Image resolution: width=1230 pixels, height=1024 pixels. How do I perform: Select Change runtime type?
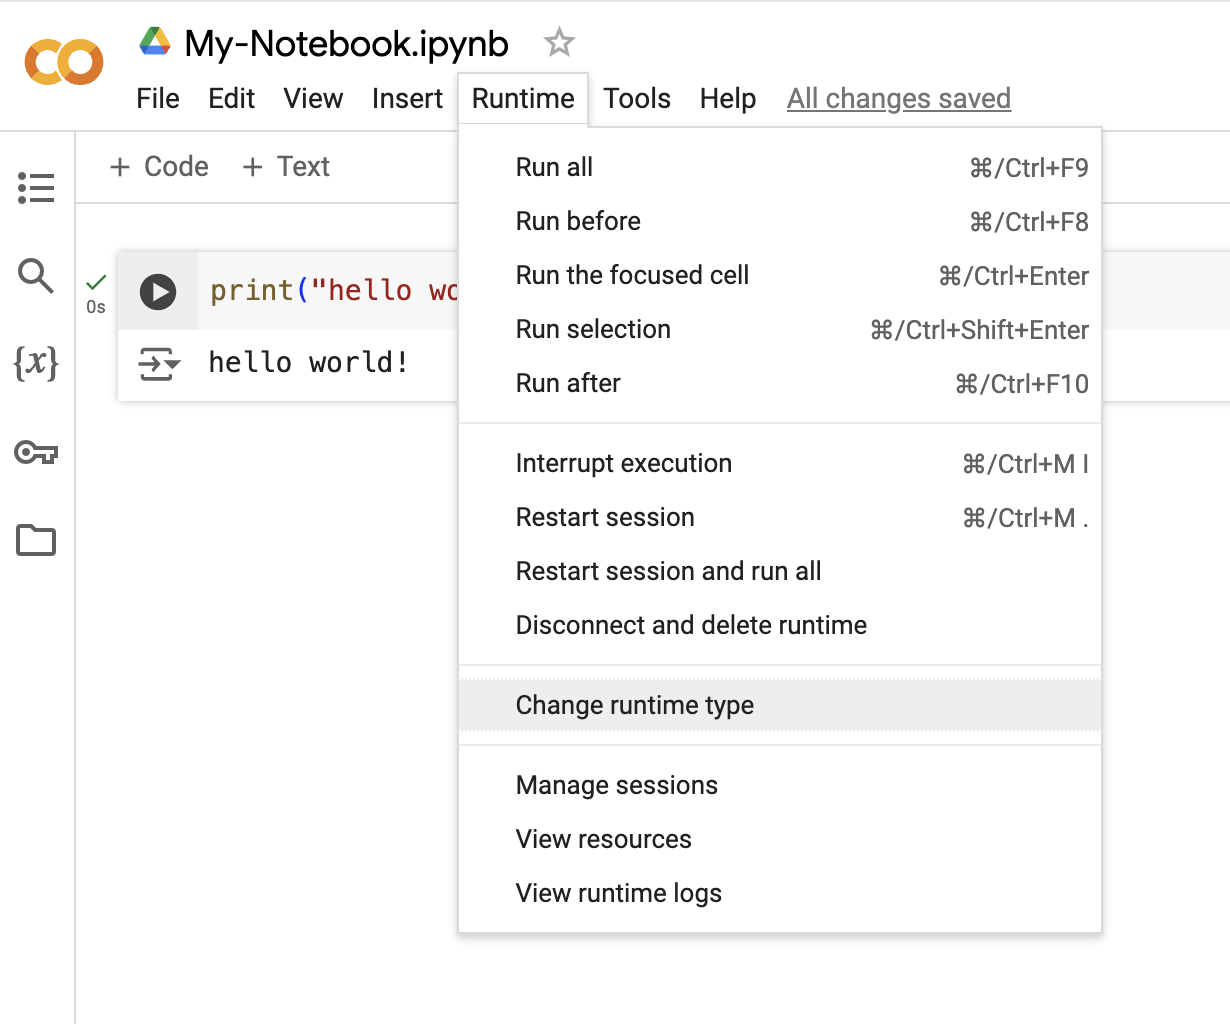634,705
